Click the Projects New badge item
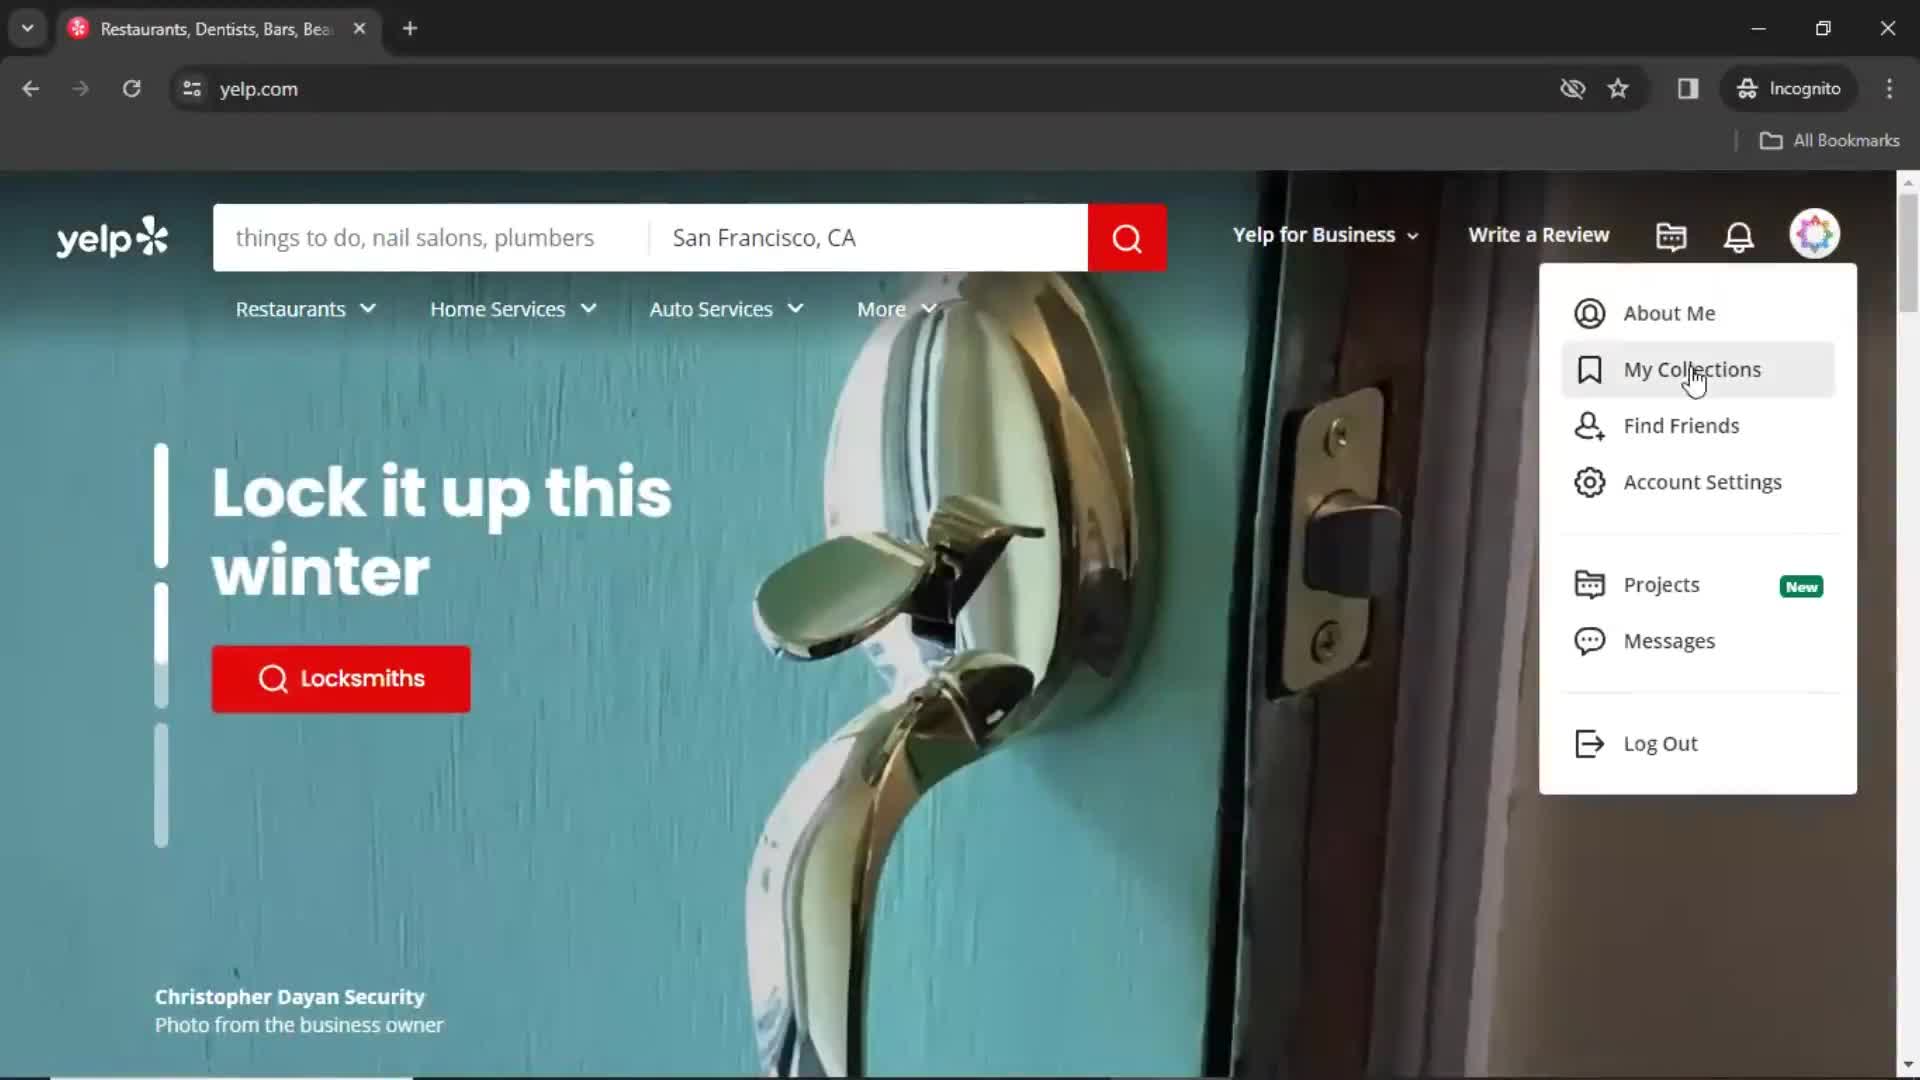Viewport: 1920px width, 1080px height. (x=1700, y=584)
